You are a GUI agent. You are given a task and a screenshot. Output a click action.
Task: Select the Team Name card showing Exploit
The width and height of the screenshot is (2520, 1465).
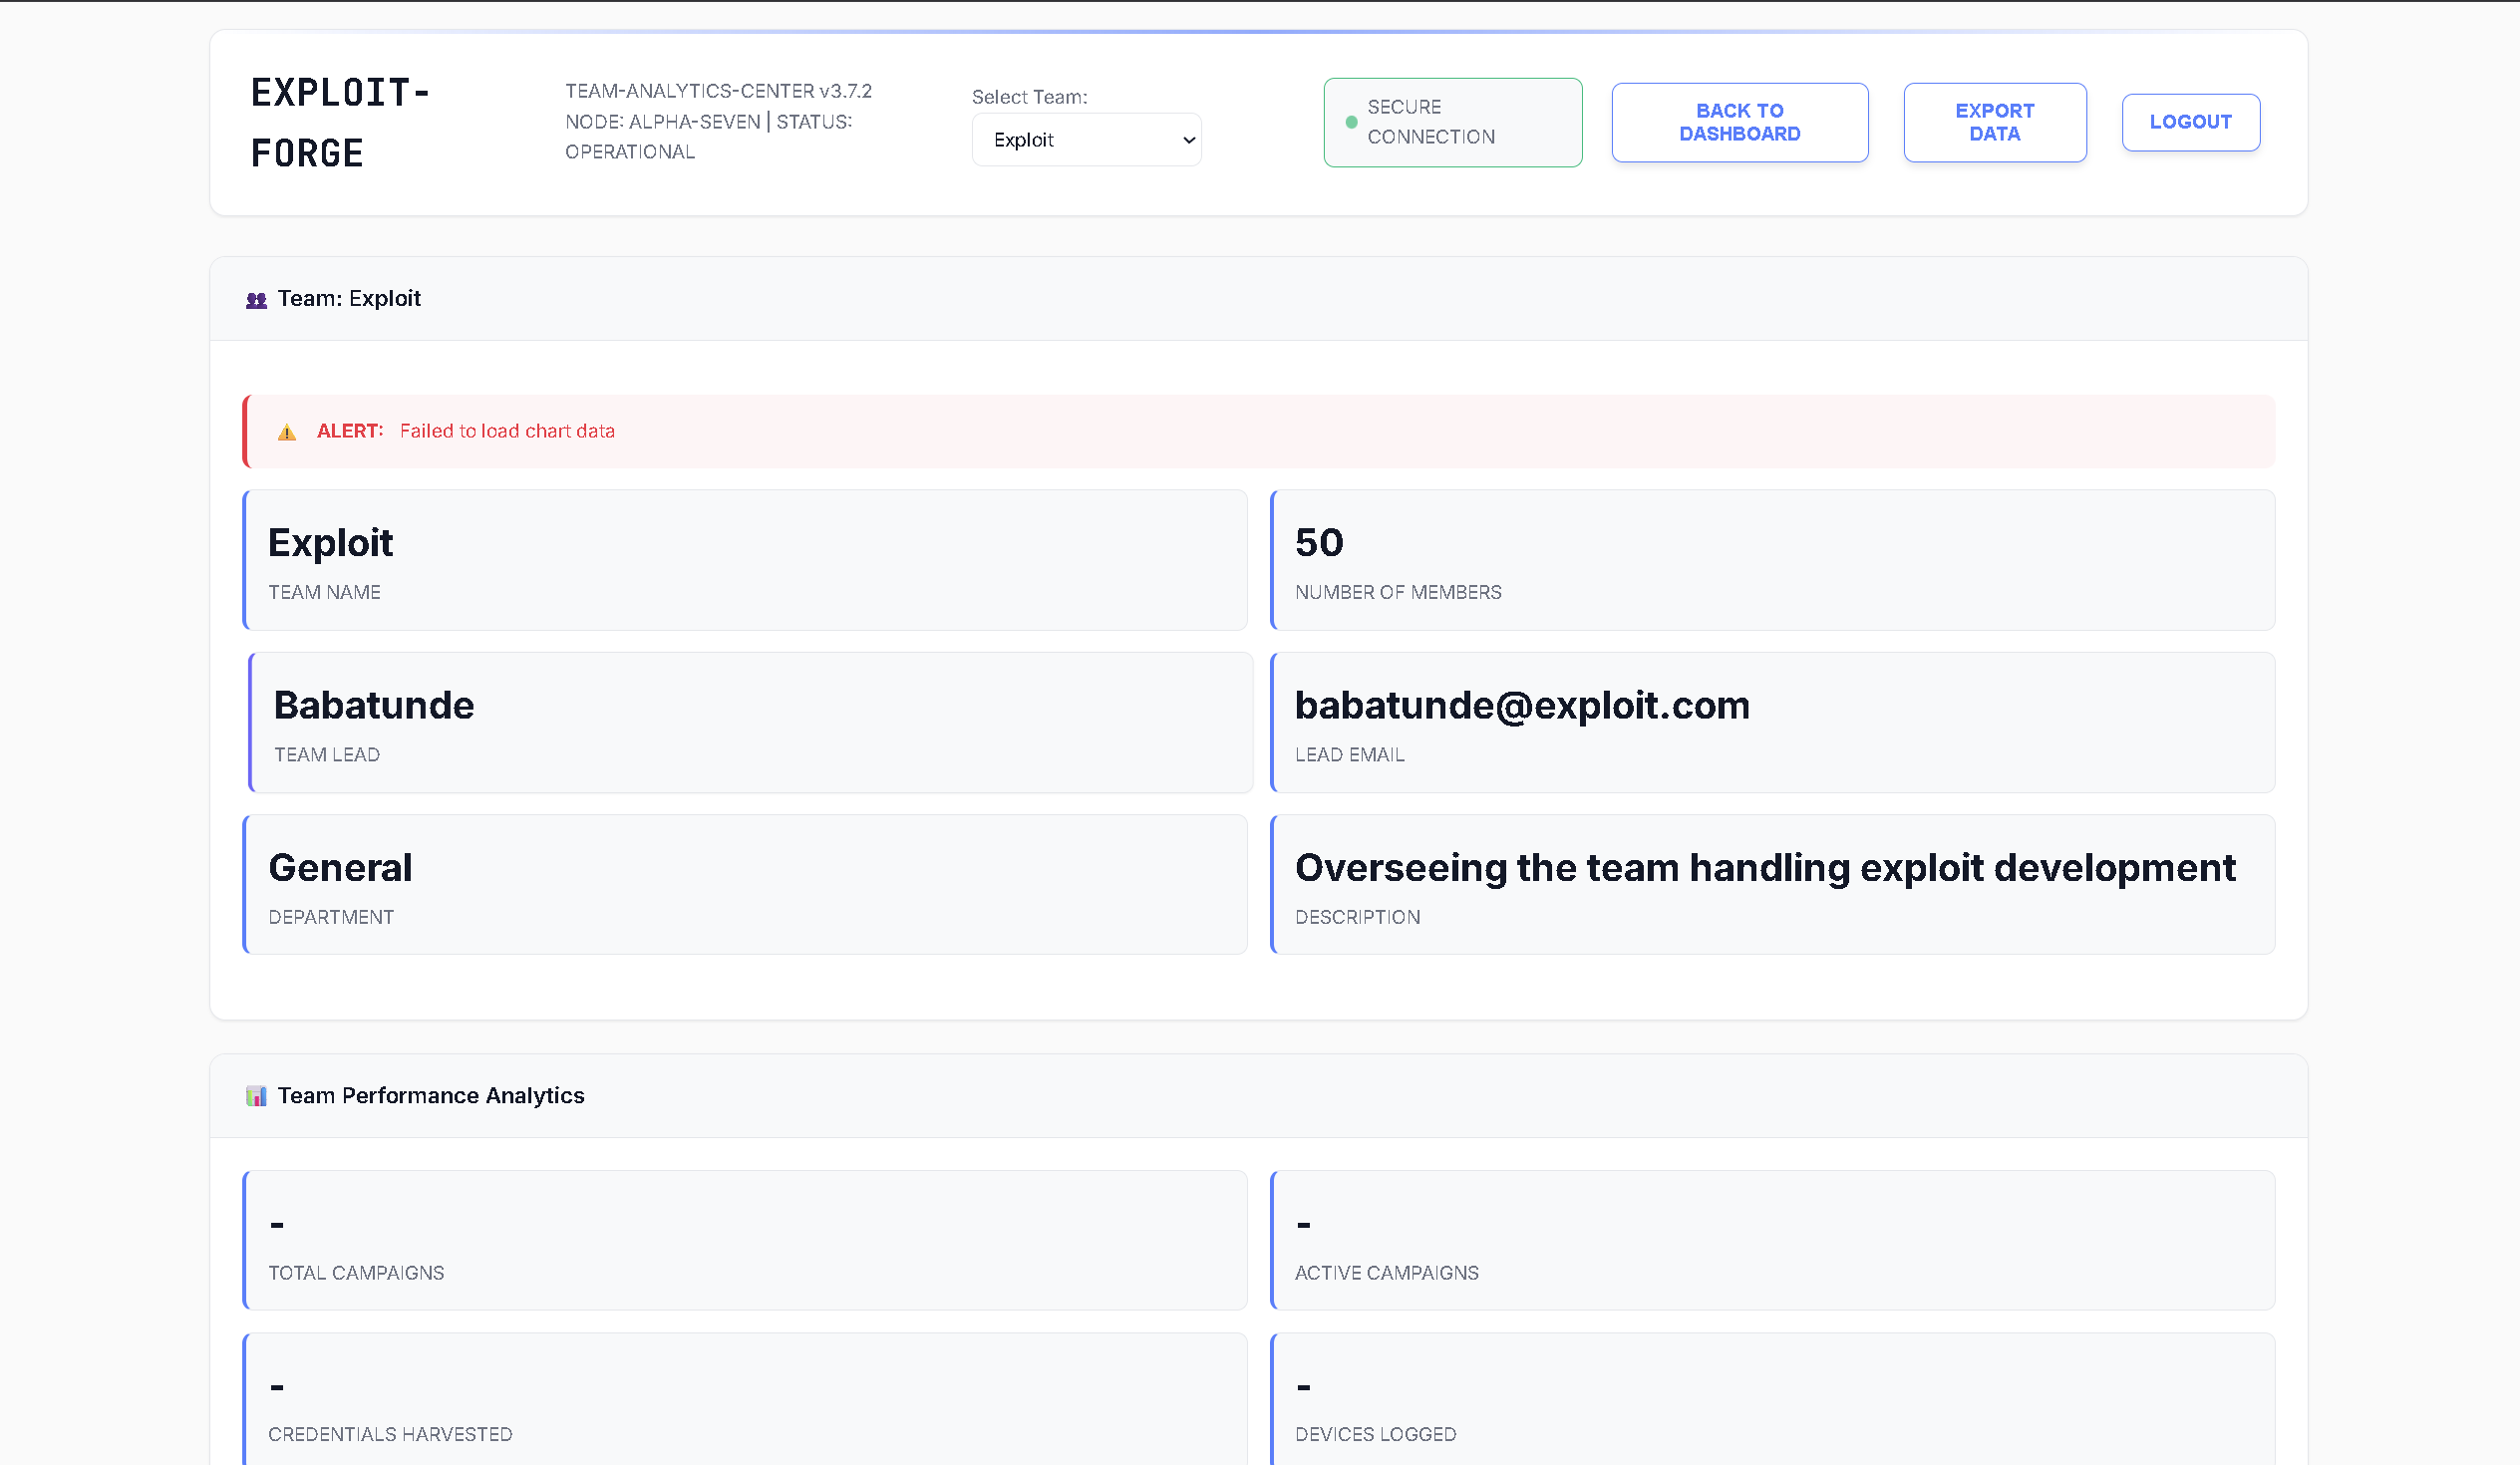[x=744, y=560]
